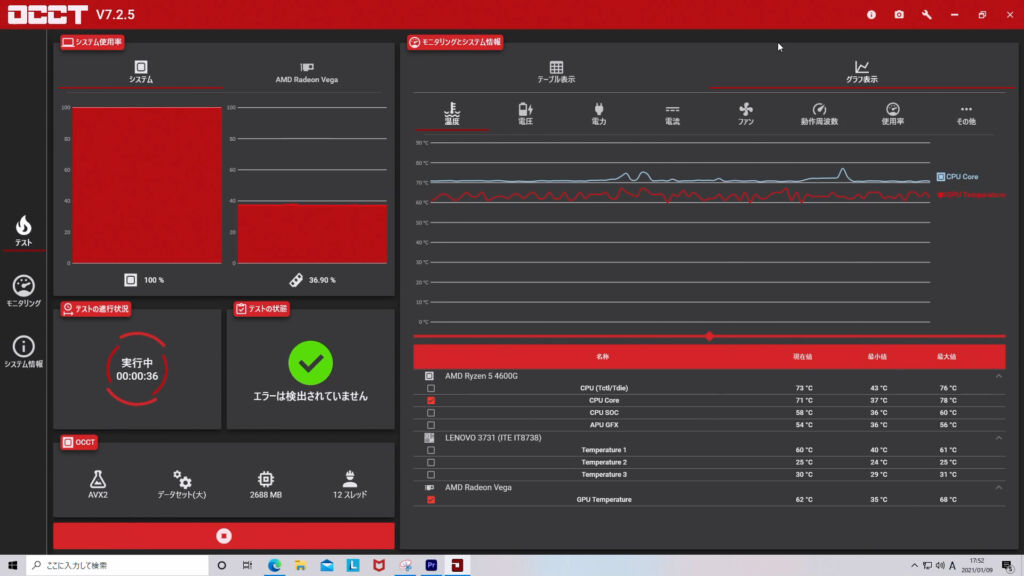1024x576 pixels.
Task: Click the 2688 MB memory chip icon
Action: coord(266,479)
